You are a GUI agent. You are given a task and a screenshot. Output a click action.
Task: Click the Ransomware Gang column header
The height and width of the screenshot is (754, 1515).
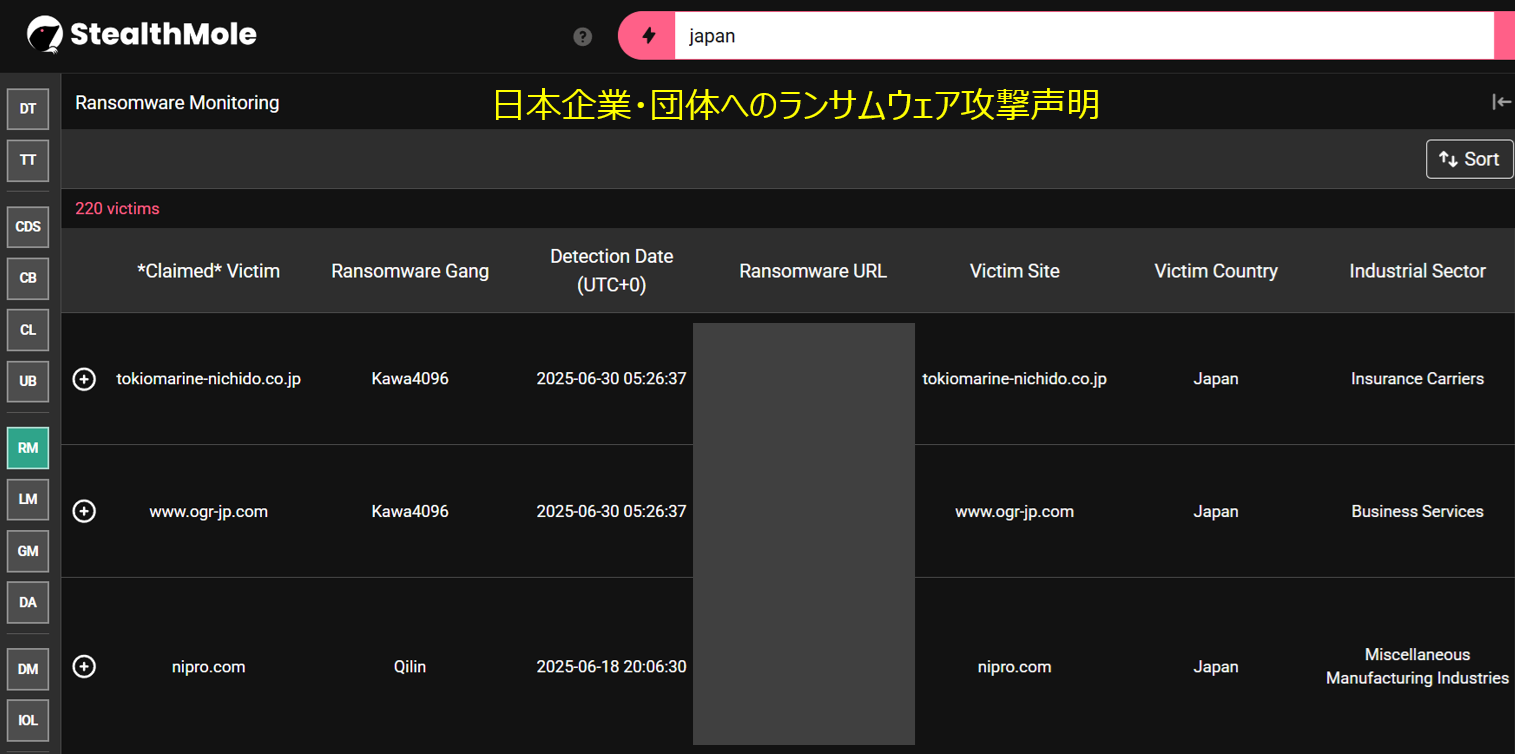[x=410, y=271]
